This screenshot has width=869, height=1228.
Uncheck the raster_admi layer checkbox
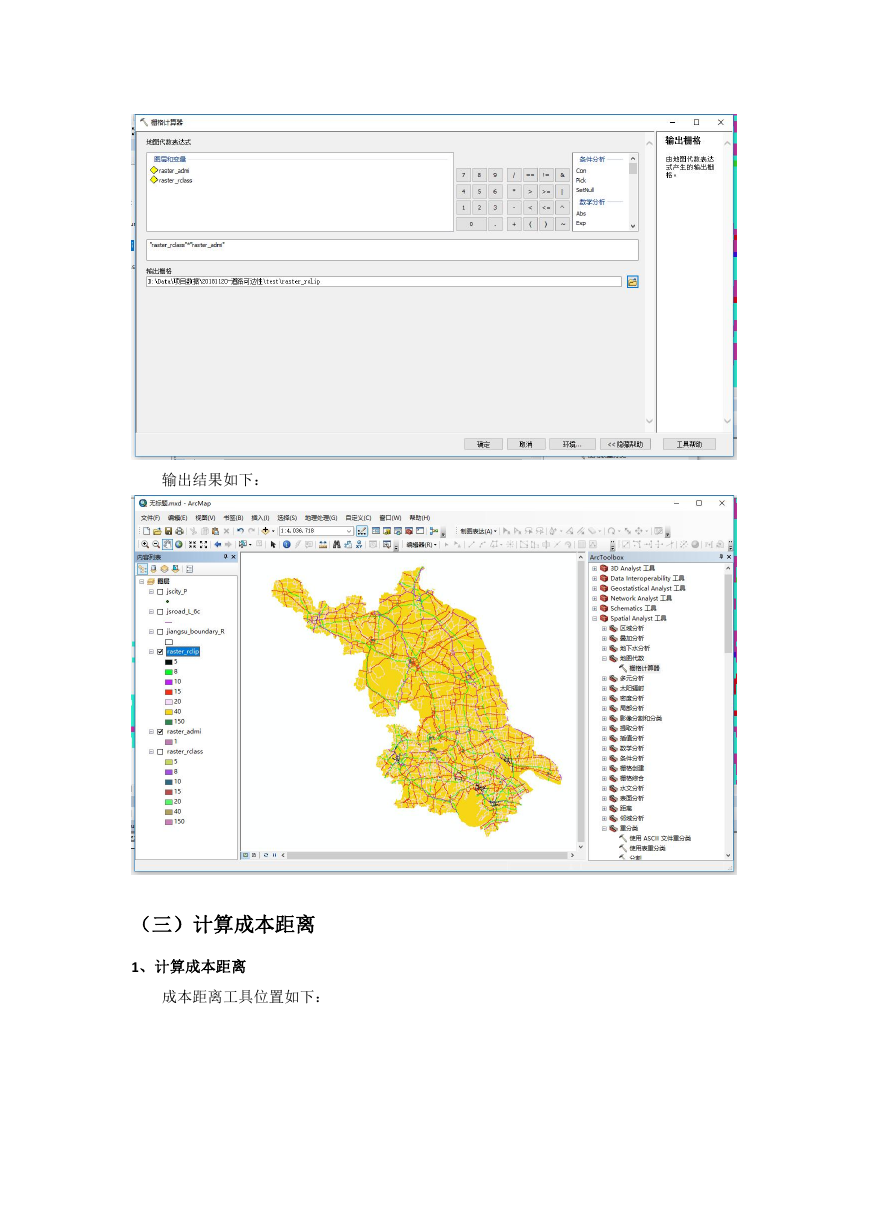(160, 732)
